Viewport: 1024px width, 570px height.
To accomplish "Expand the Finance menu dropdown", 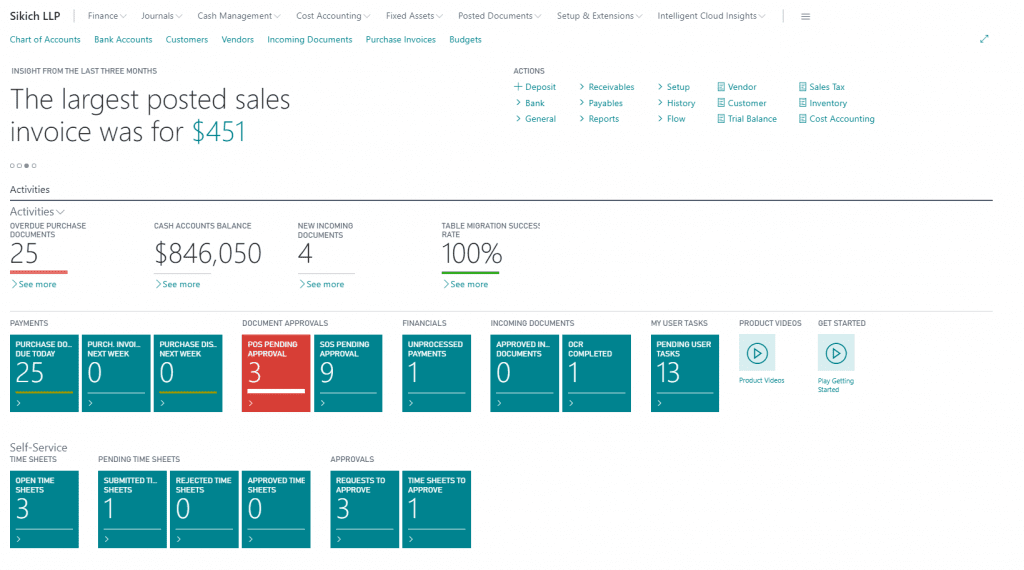I will (x=108, y=16).
